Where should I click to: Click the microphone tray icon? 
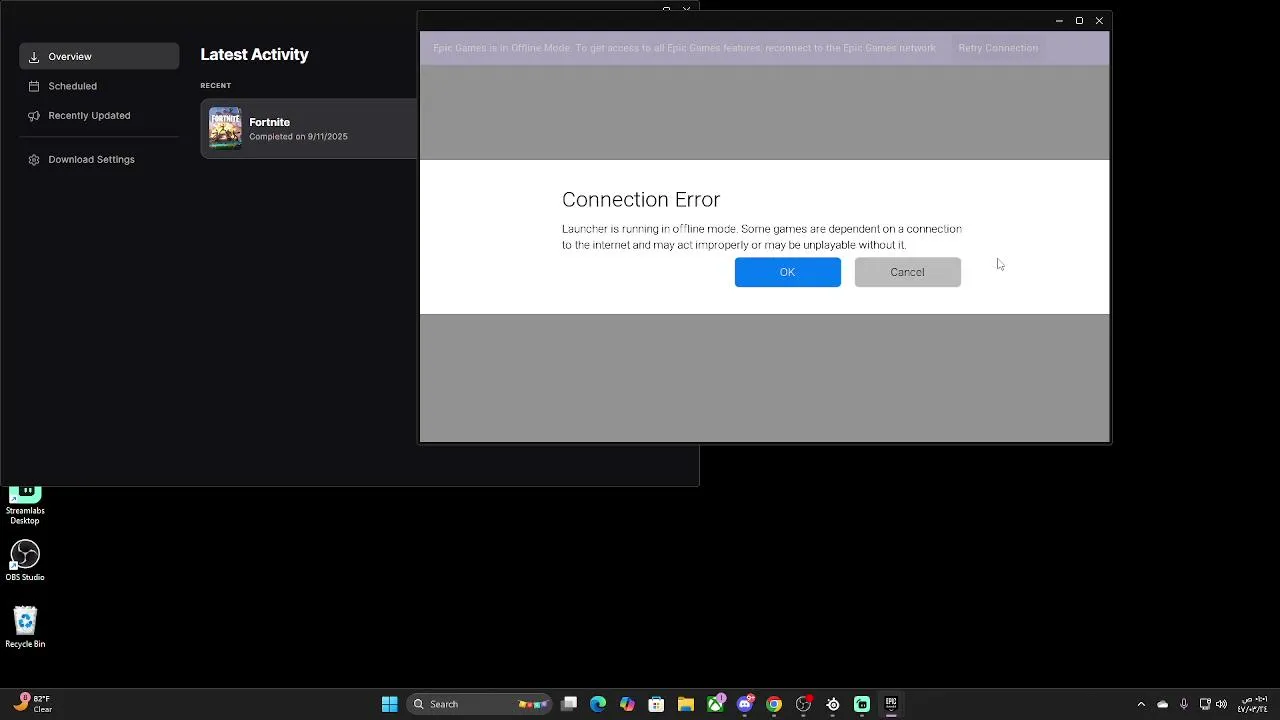[1184, 704]
